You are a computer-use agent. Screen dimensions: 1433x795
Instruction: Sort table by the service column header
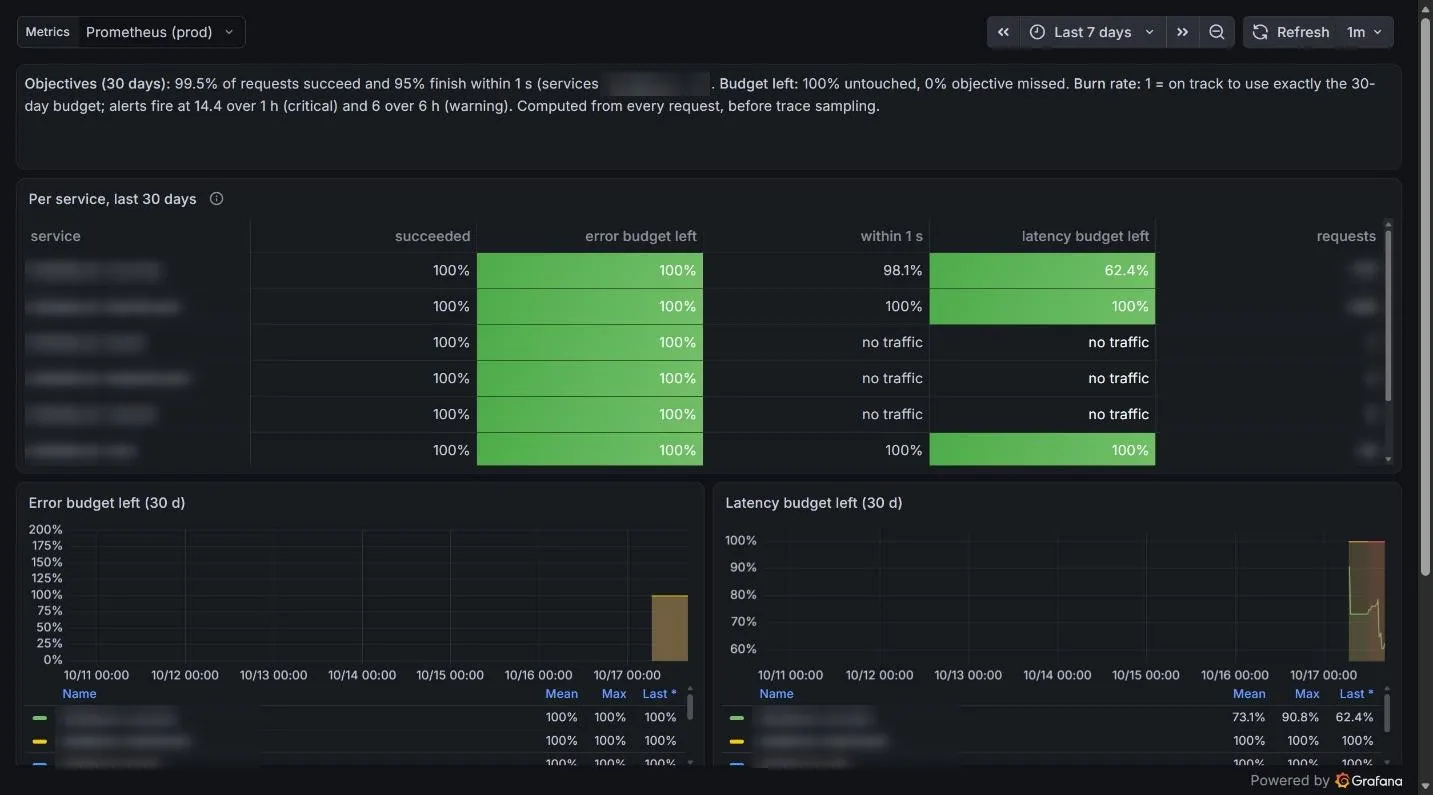click(x=56, y=236)
